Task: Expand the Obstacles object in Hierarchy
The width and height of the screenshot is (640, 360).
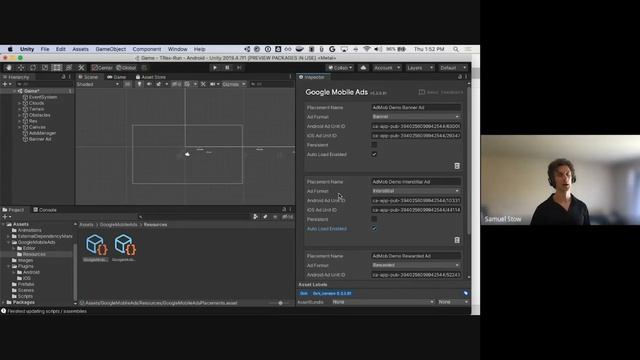Action: coord(20,115)
